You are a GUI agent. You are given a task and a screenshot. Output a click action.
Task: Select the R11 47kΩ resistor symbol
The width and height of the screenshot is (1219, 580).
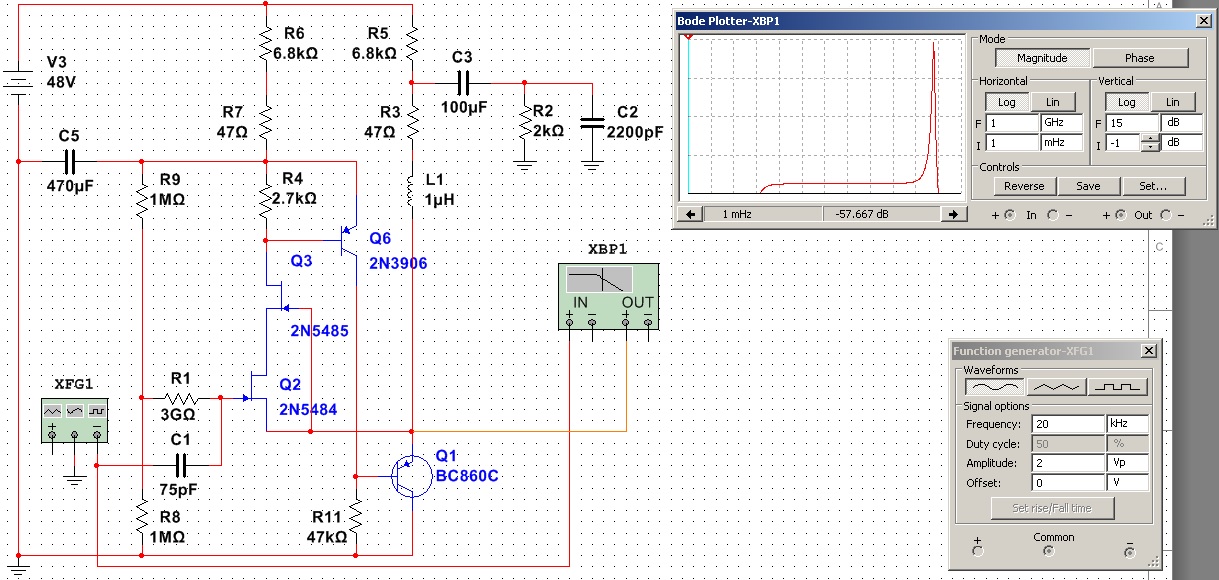355,518
